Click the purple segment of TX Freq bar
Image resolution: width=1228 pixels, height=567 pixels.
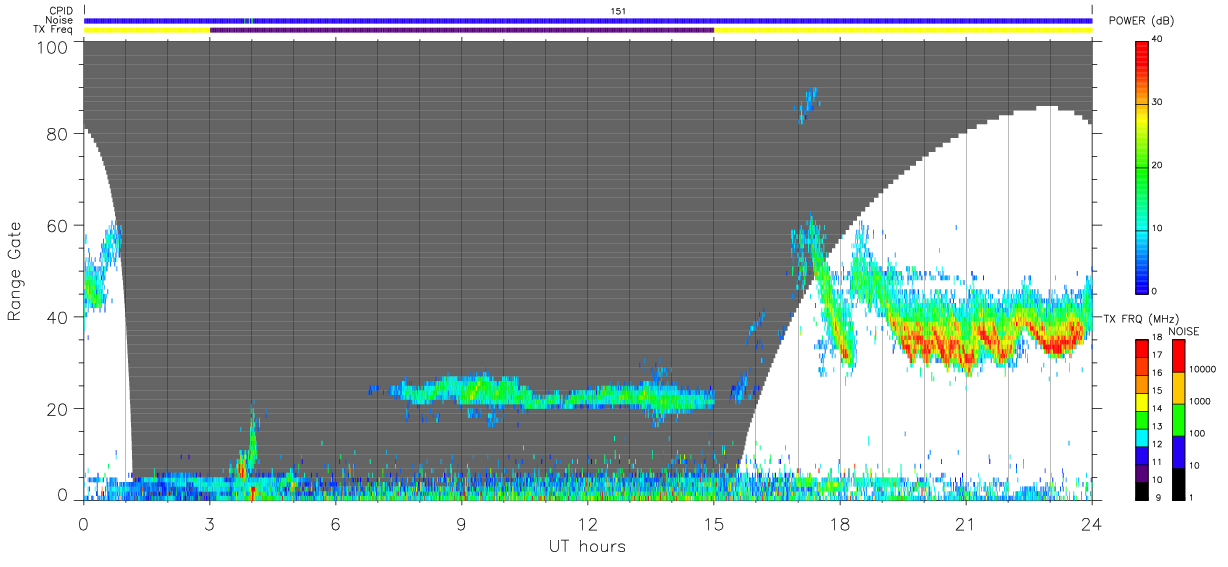click(462, 30)
